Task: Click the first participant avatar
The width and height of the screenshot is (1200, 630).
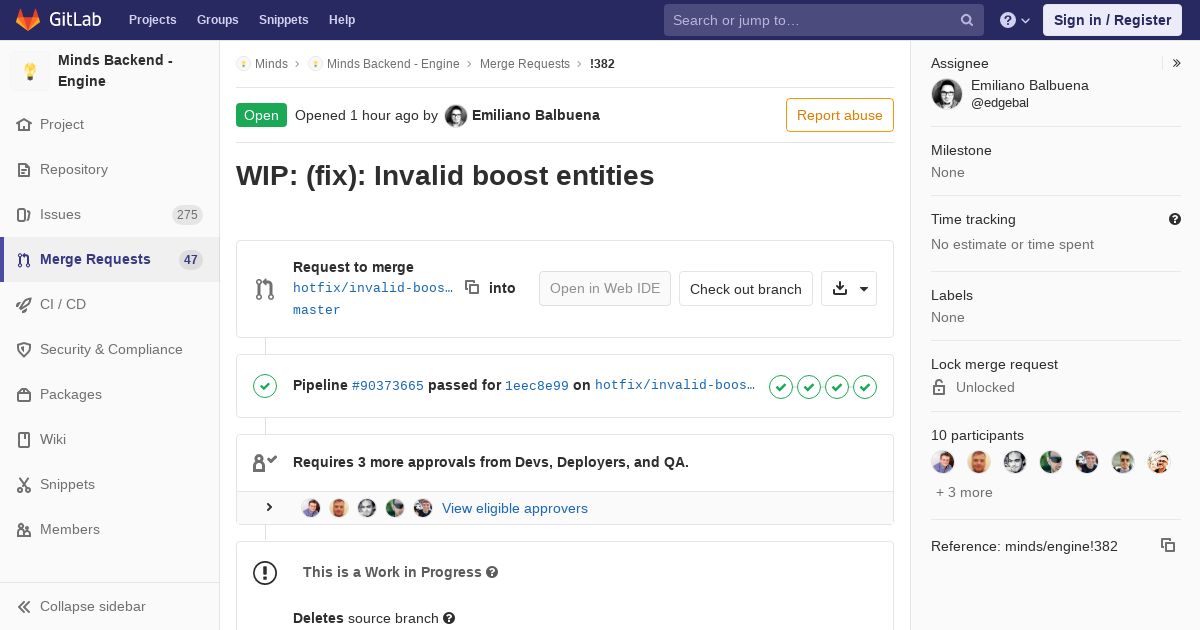Action: point(943,462)
